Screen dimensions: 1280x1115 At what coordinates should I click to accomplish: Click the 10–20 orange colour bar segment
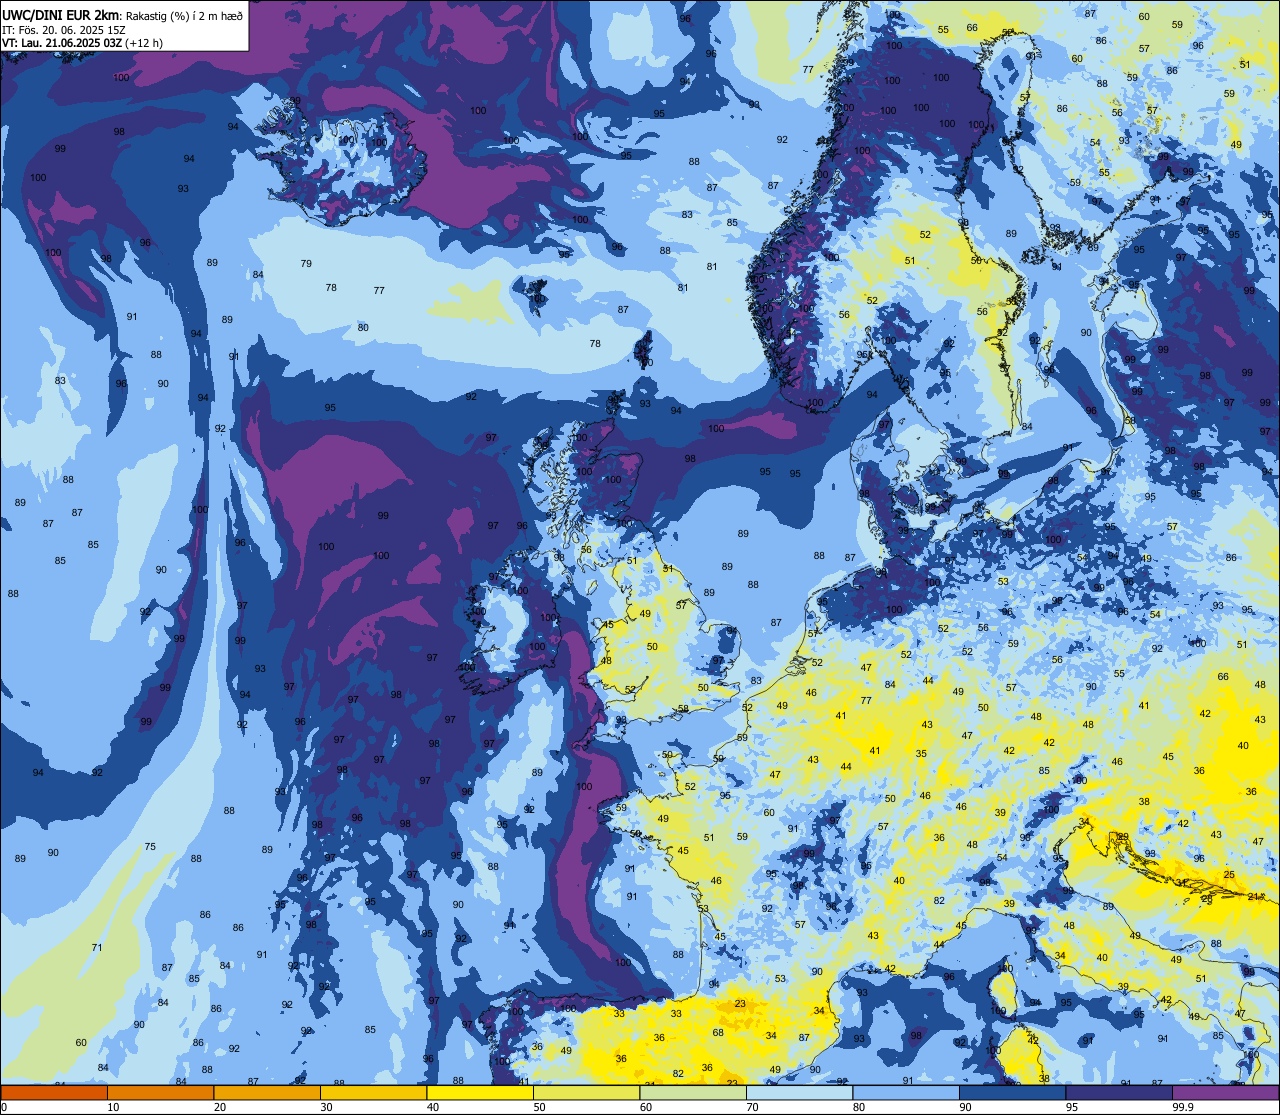pyautogui.click(x=160, y=1092)
